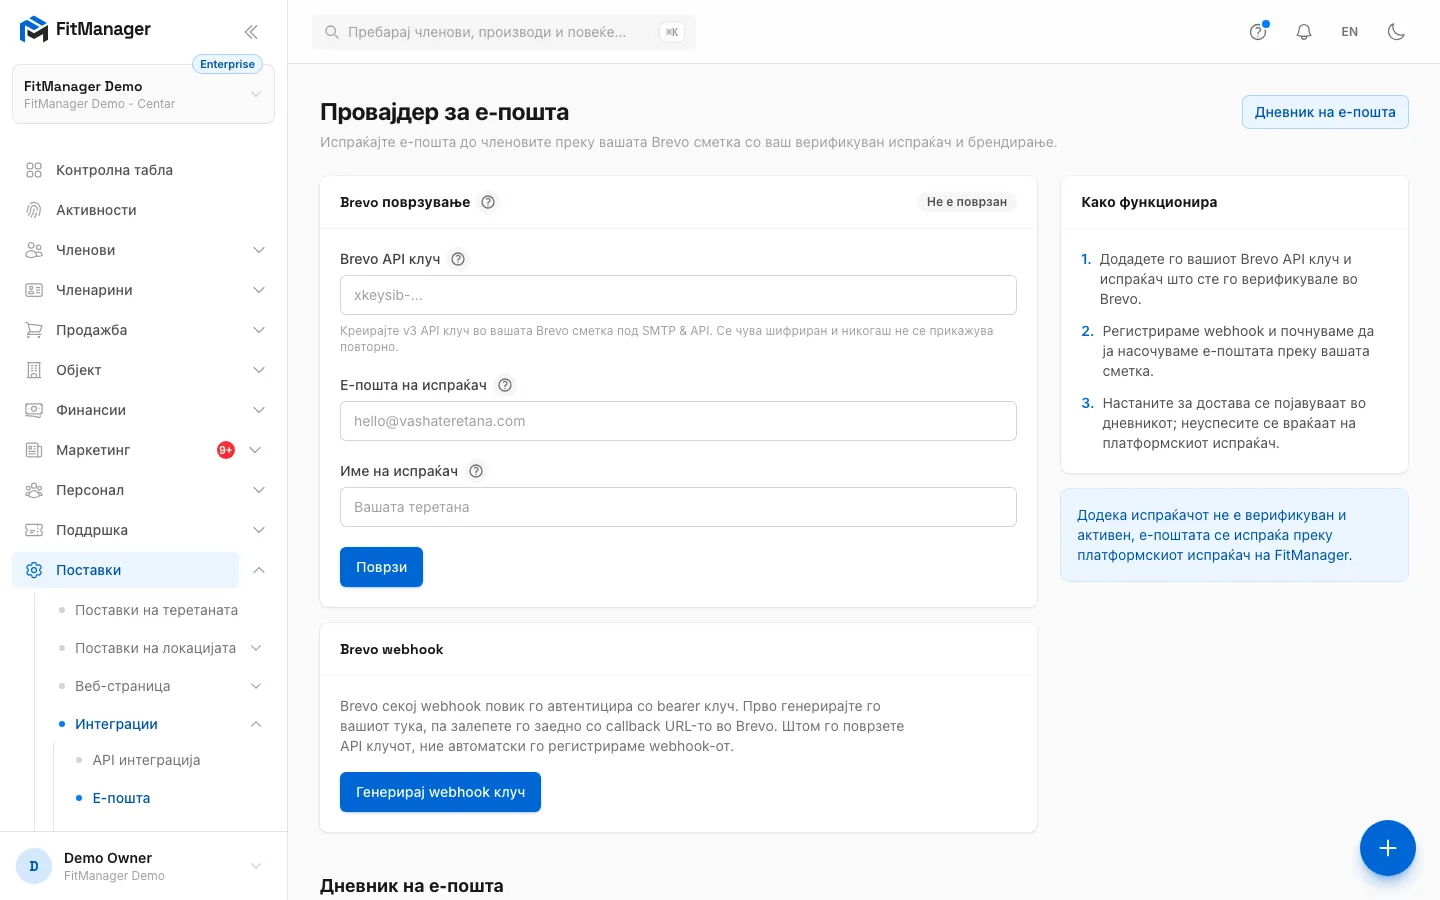This screenshot has height=900, width=1440.
Task: Focus the sender email input field
Action: [678, 421]
